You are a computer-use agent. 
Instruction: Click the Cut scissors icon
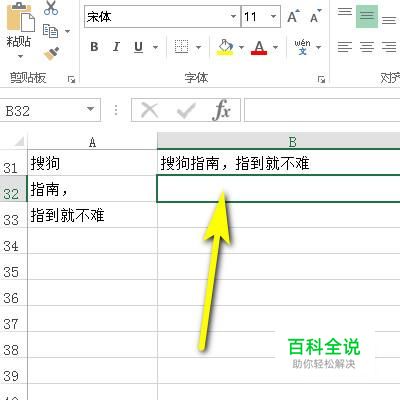point(51,8)
